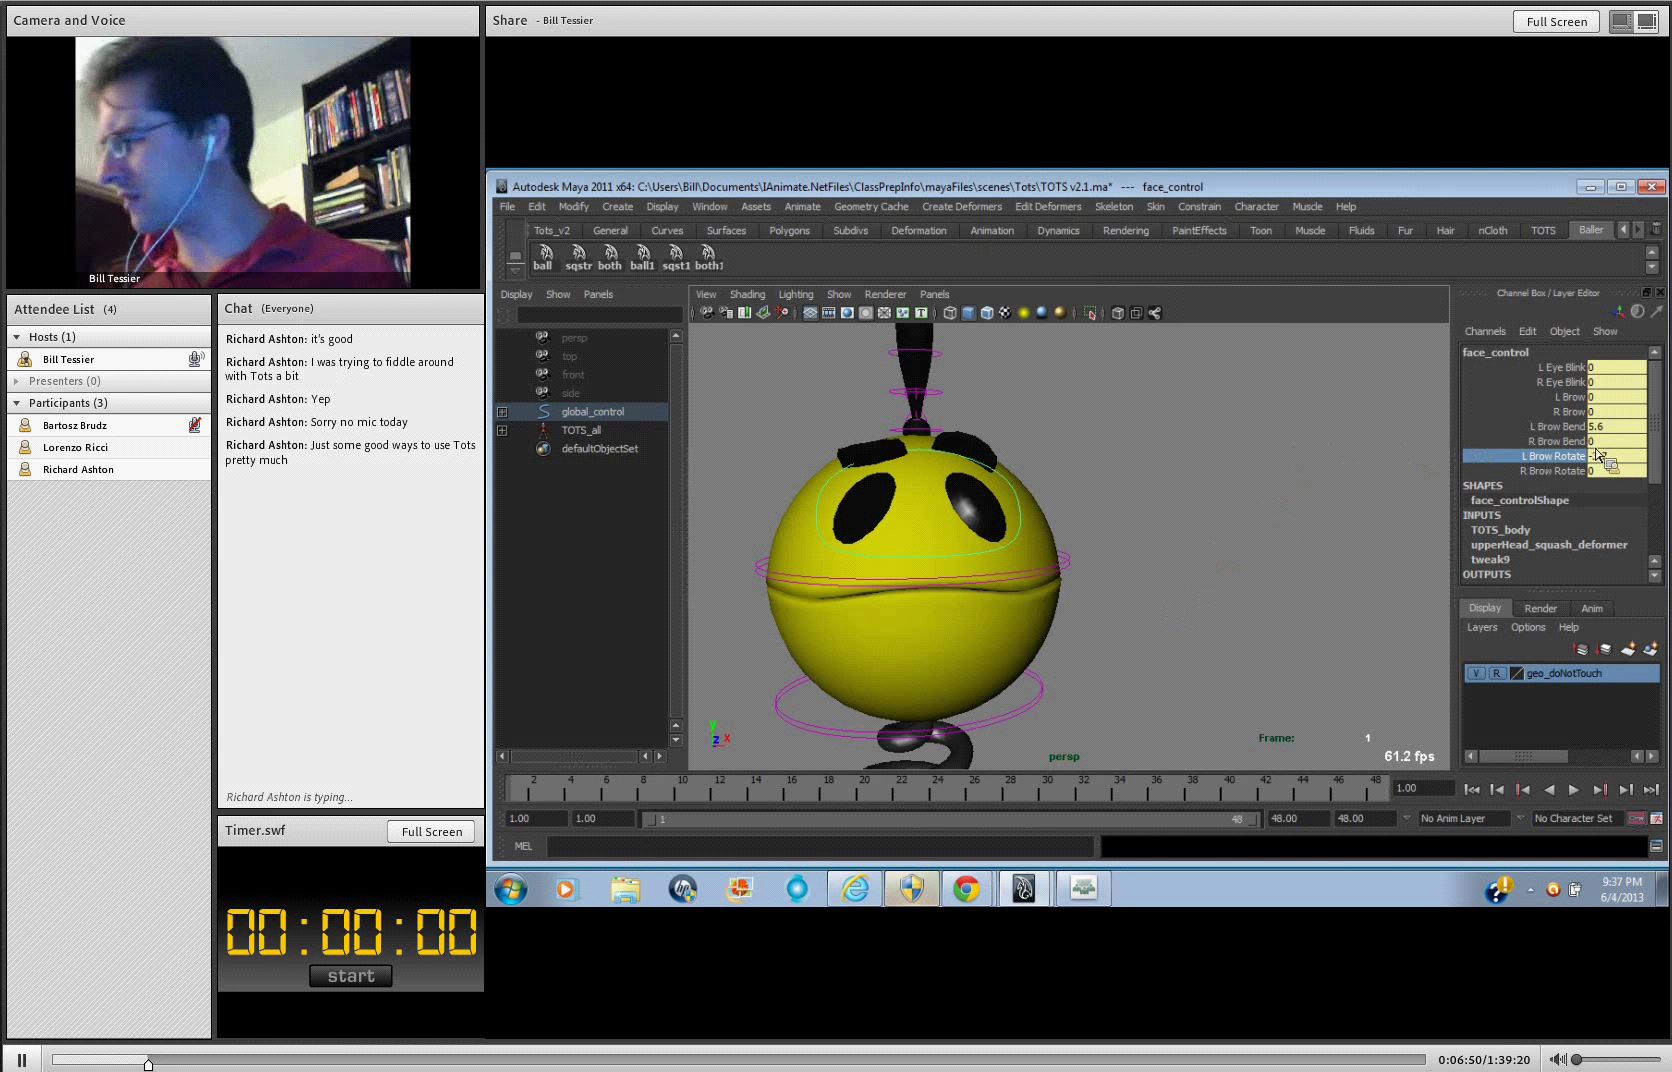The height and width of the screenshot is (1072, 1672).
Task: Enable textured display checker icon
Action: [1005, 313]
